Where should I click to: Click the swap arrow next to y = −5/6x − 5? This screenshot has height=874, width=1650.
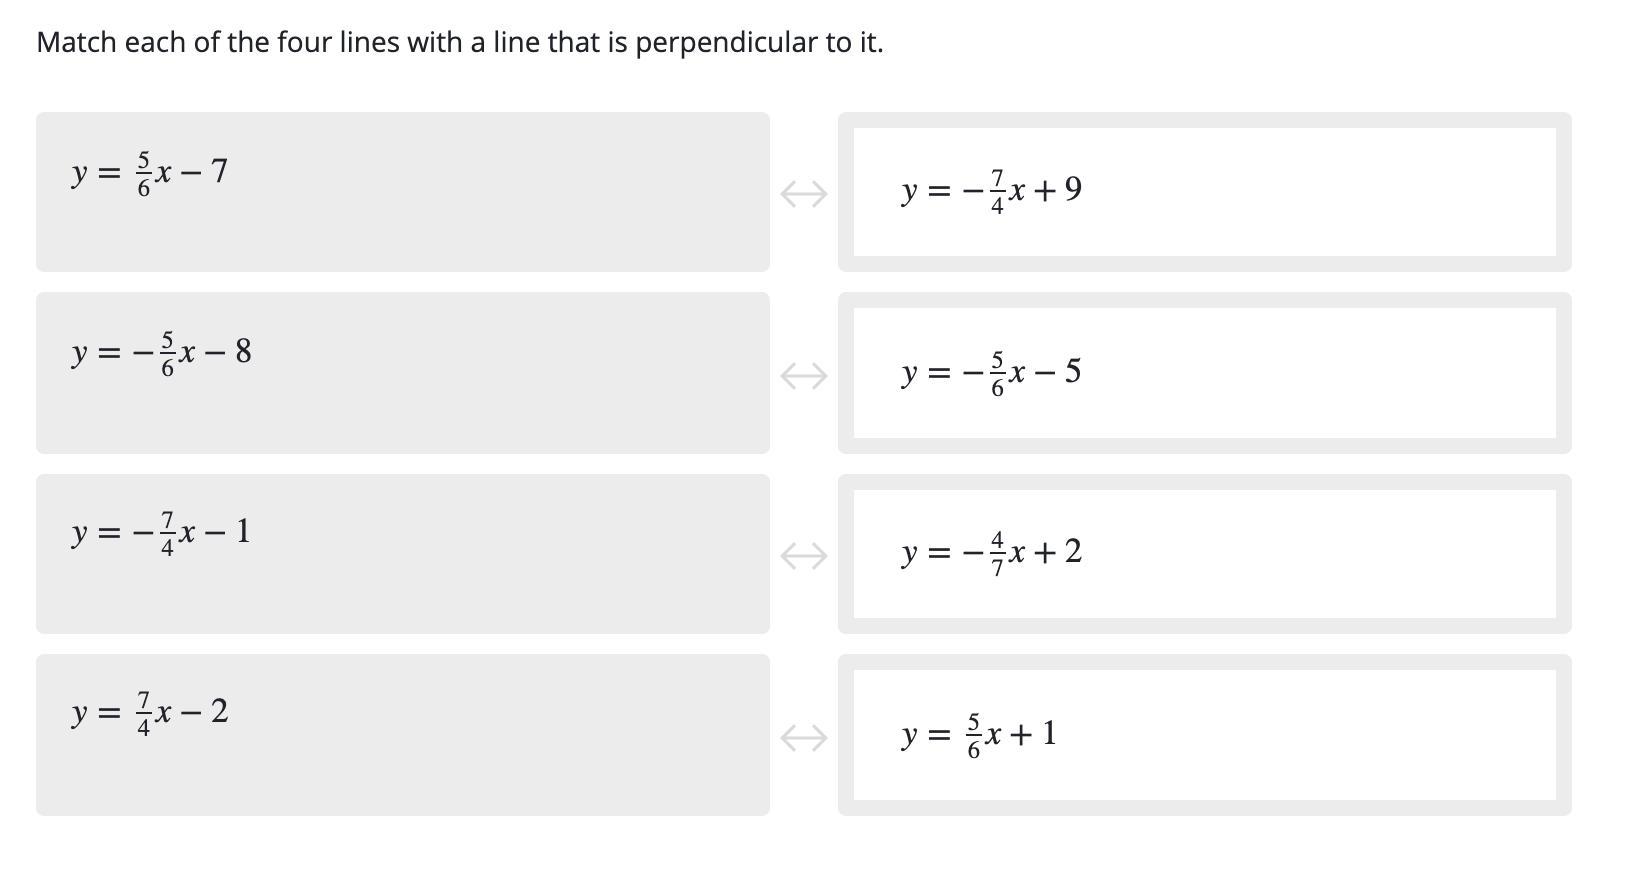coord(803,375)
